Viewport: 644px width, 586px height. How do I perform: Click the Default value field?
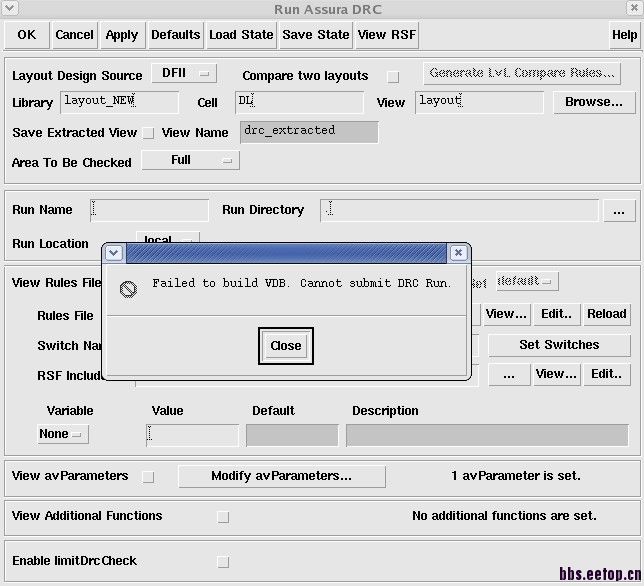292,435
